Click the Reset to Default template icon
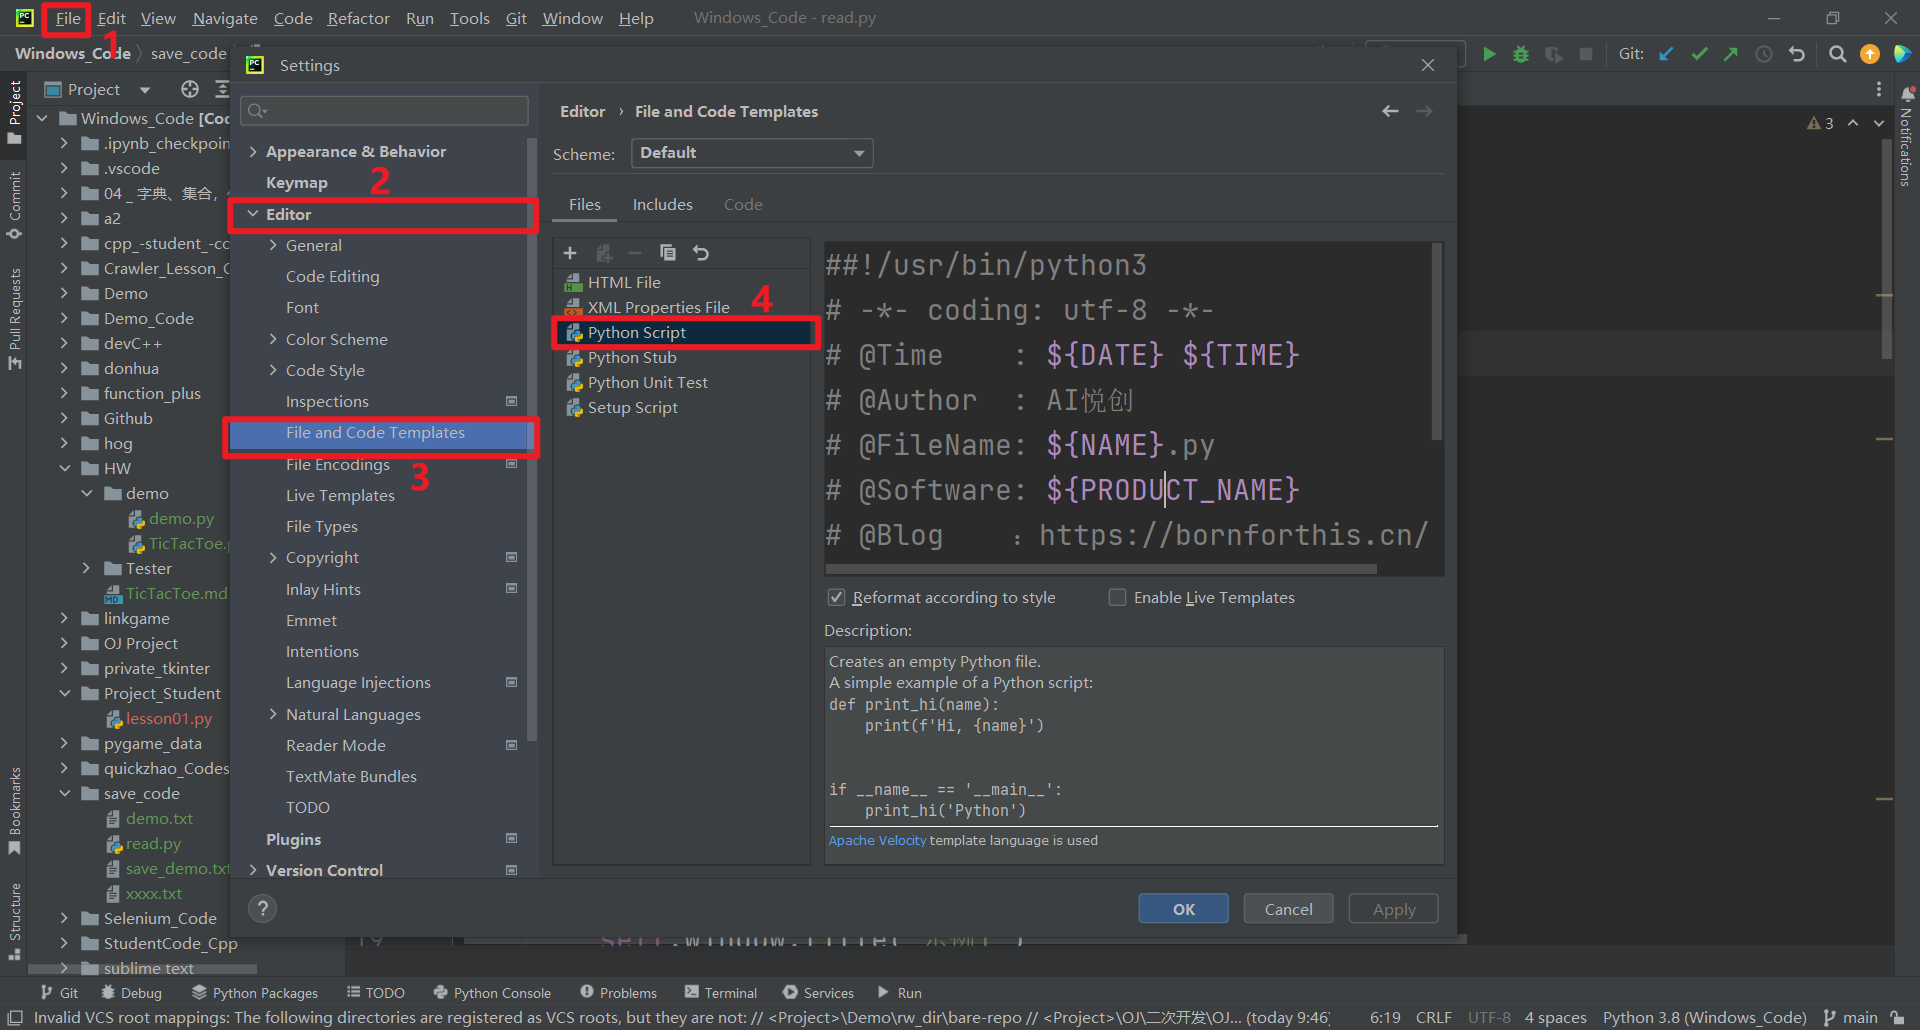Image resolution: width=1920 pixels, height=1030 pixels. (701, 253)
